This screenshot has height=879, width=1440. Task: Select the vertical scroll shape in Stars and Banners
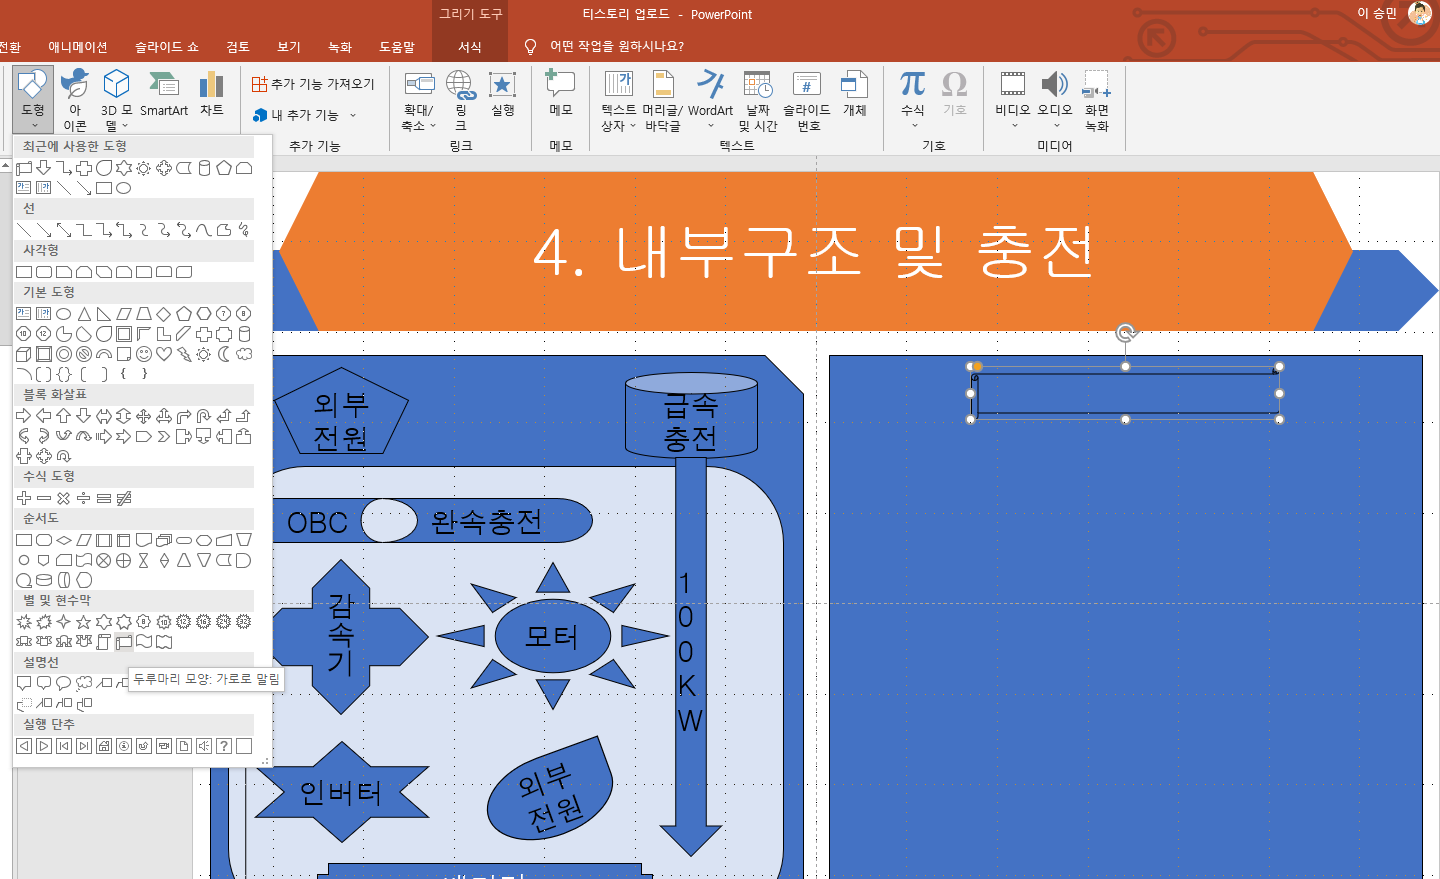(x=104, y=642)
